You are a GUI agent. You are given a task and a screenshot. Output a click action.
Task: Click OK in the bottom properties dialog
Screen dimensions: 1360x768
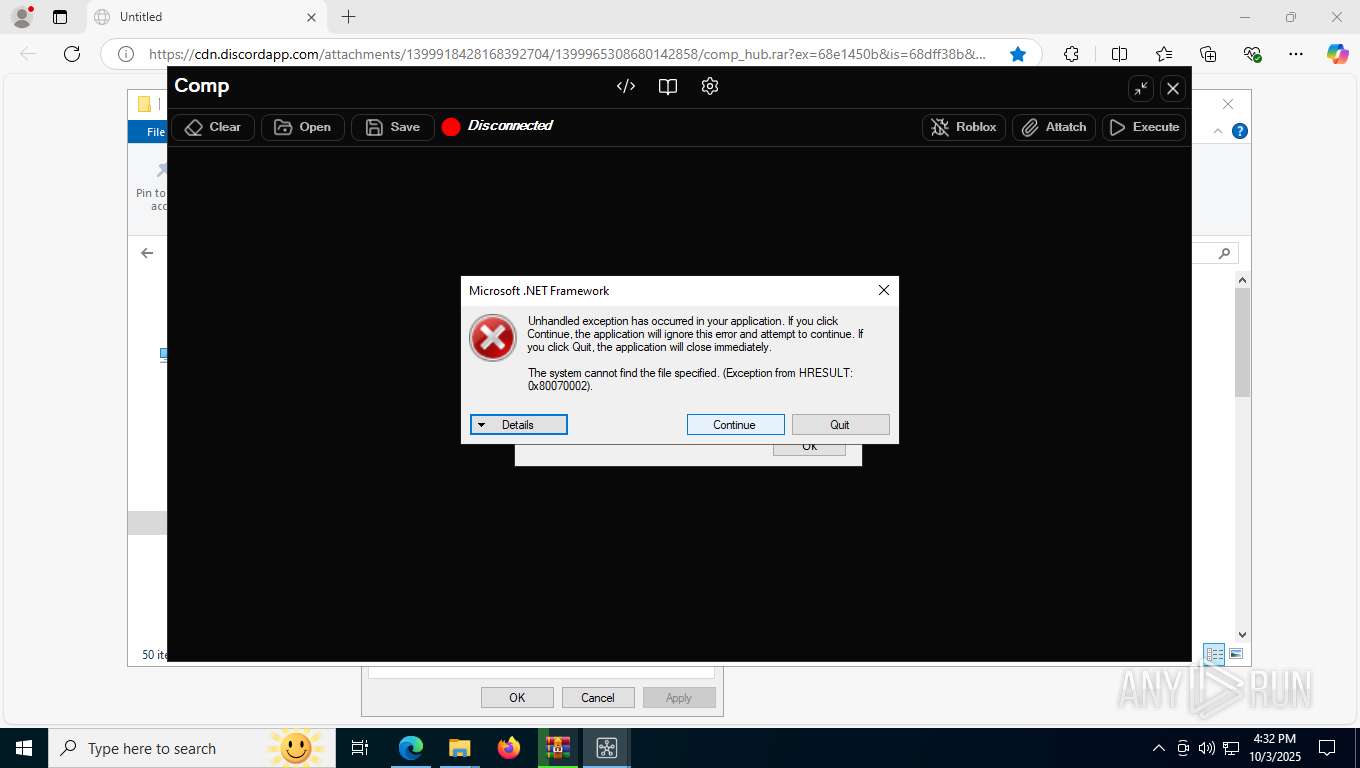point(517,698)
